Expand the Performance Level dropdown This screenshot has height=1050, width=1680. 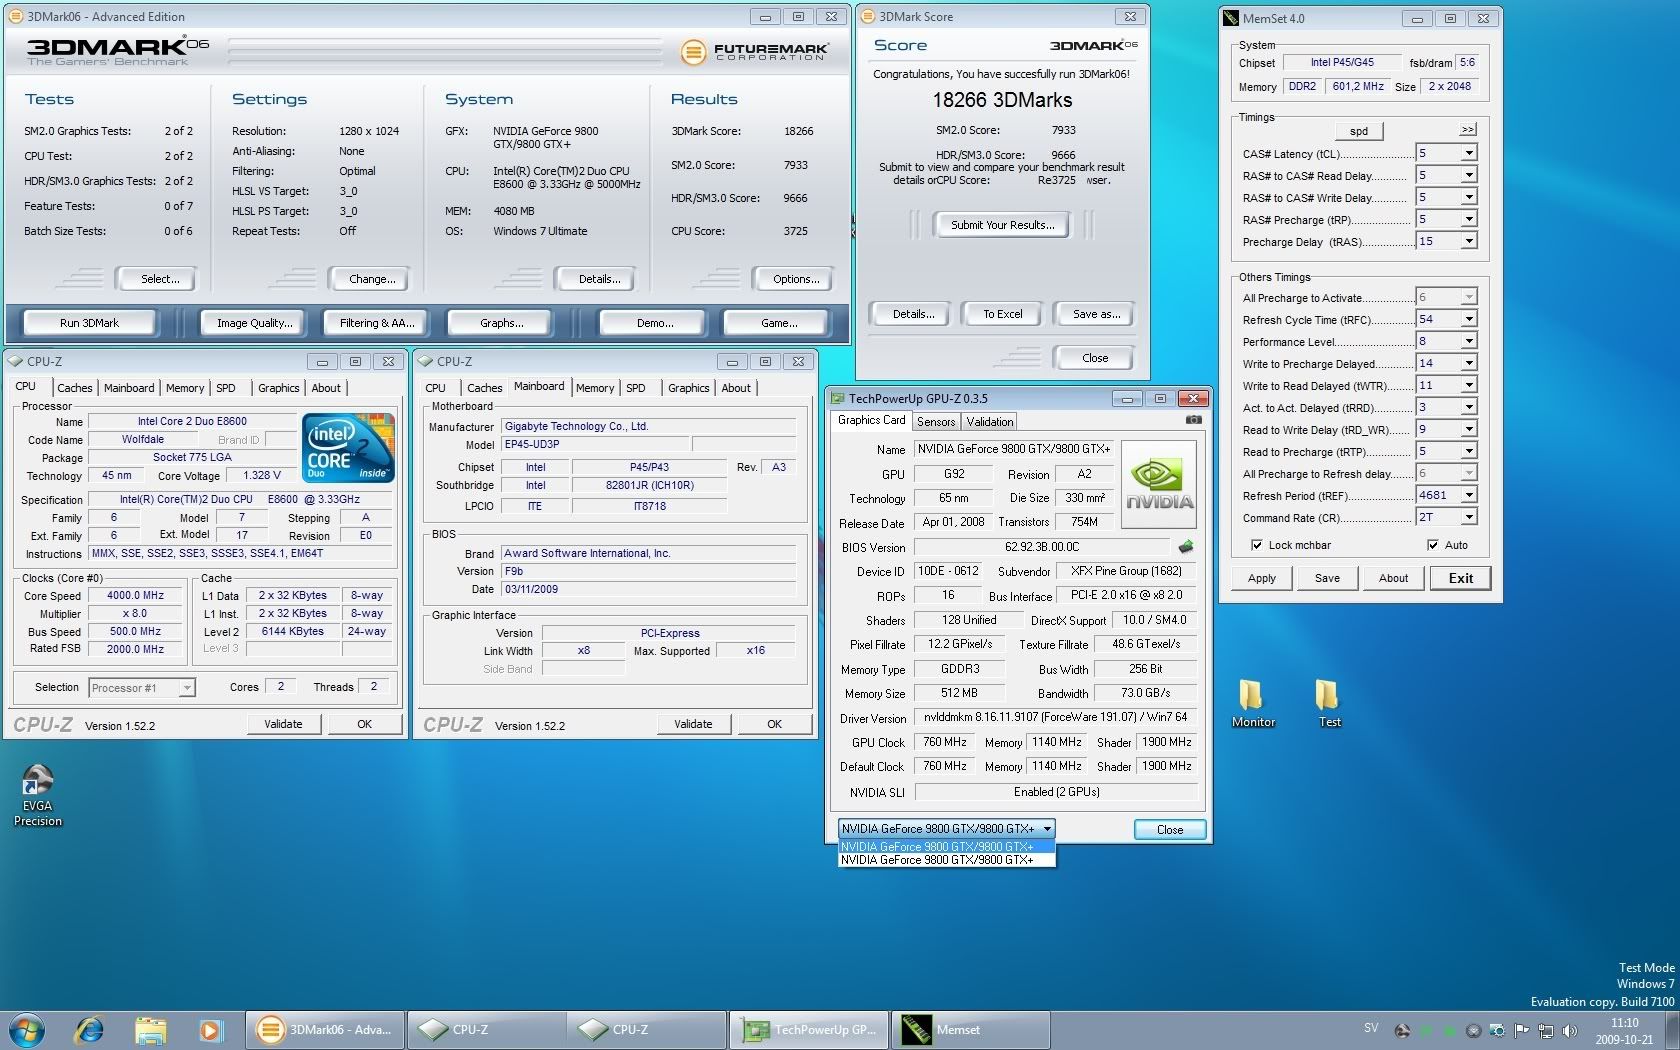click(x=1468, y=341)
